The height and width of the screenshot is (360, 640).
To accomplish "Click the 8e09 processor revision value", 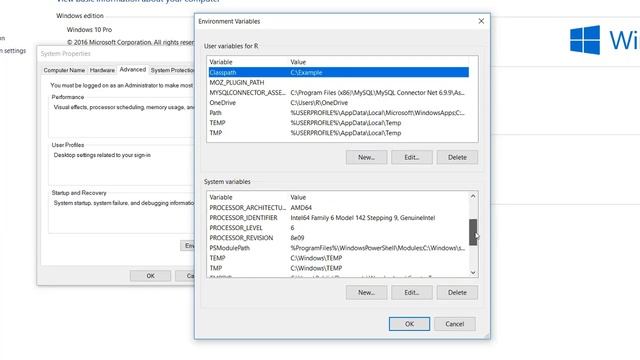I will (x=297, y=238).
